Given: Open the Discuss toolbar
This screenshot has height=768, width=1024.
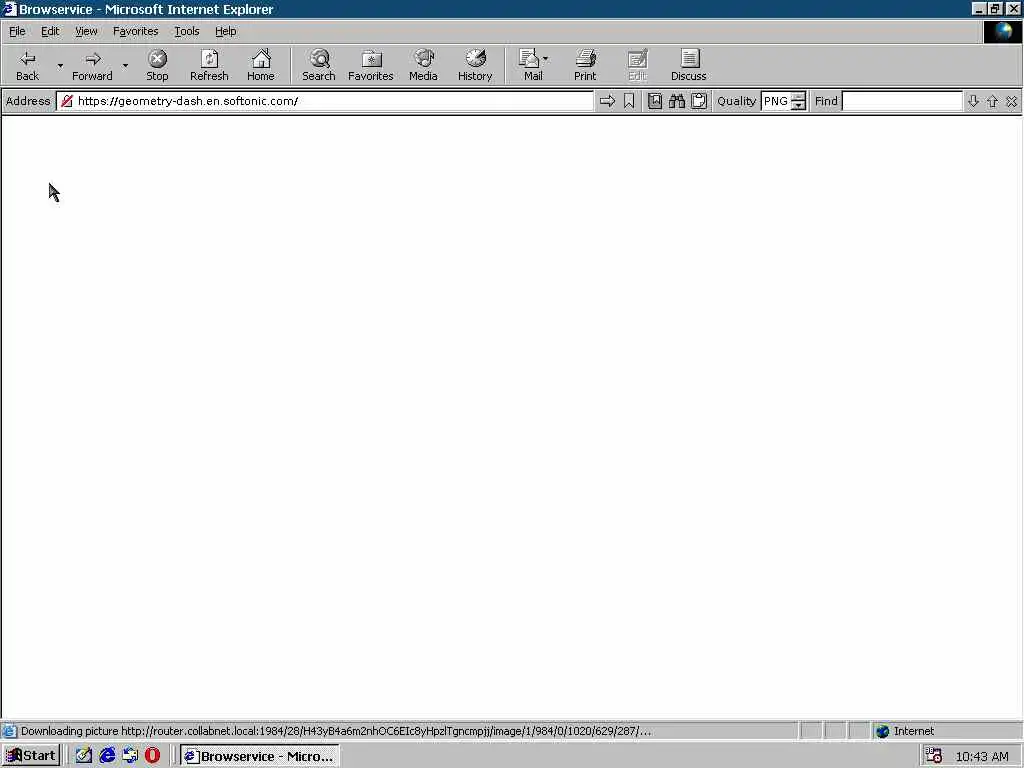Looking at the screenshot, I should point(688,65).
